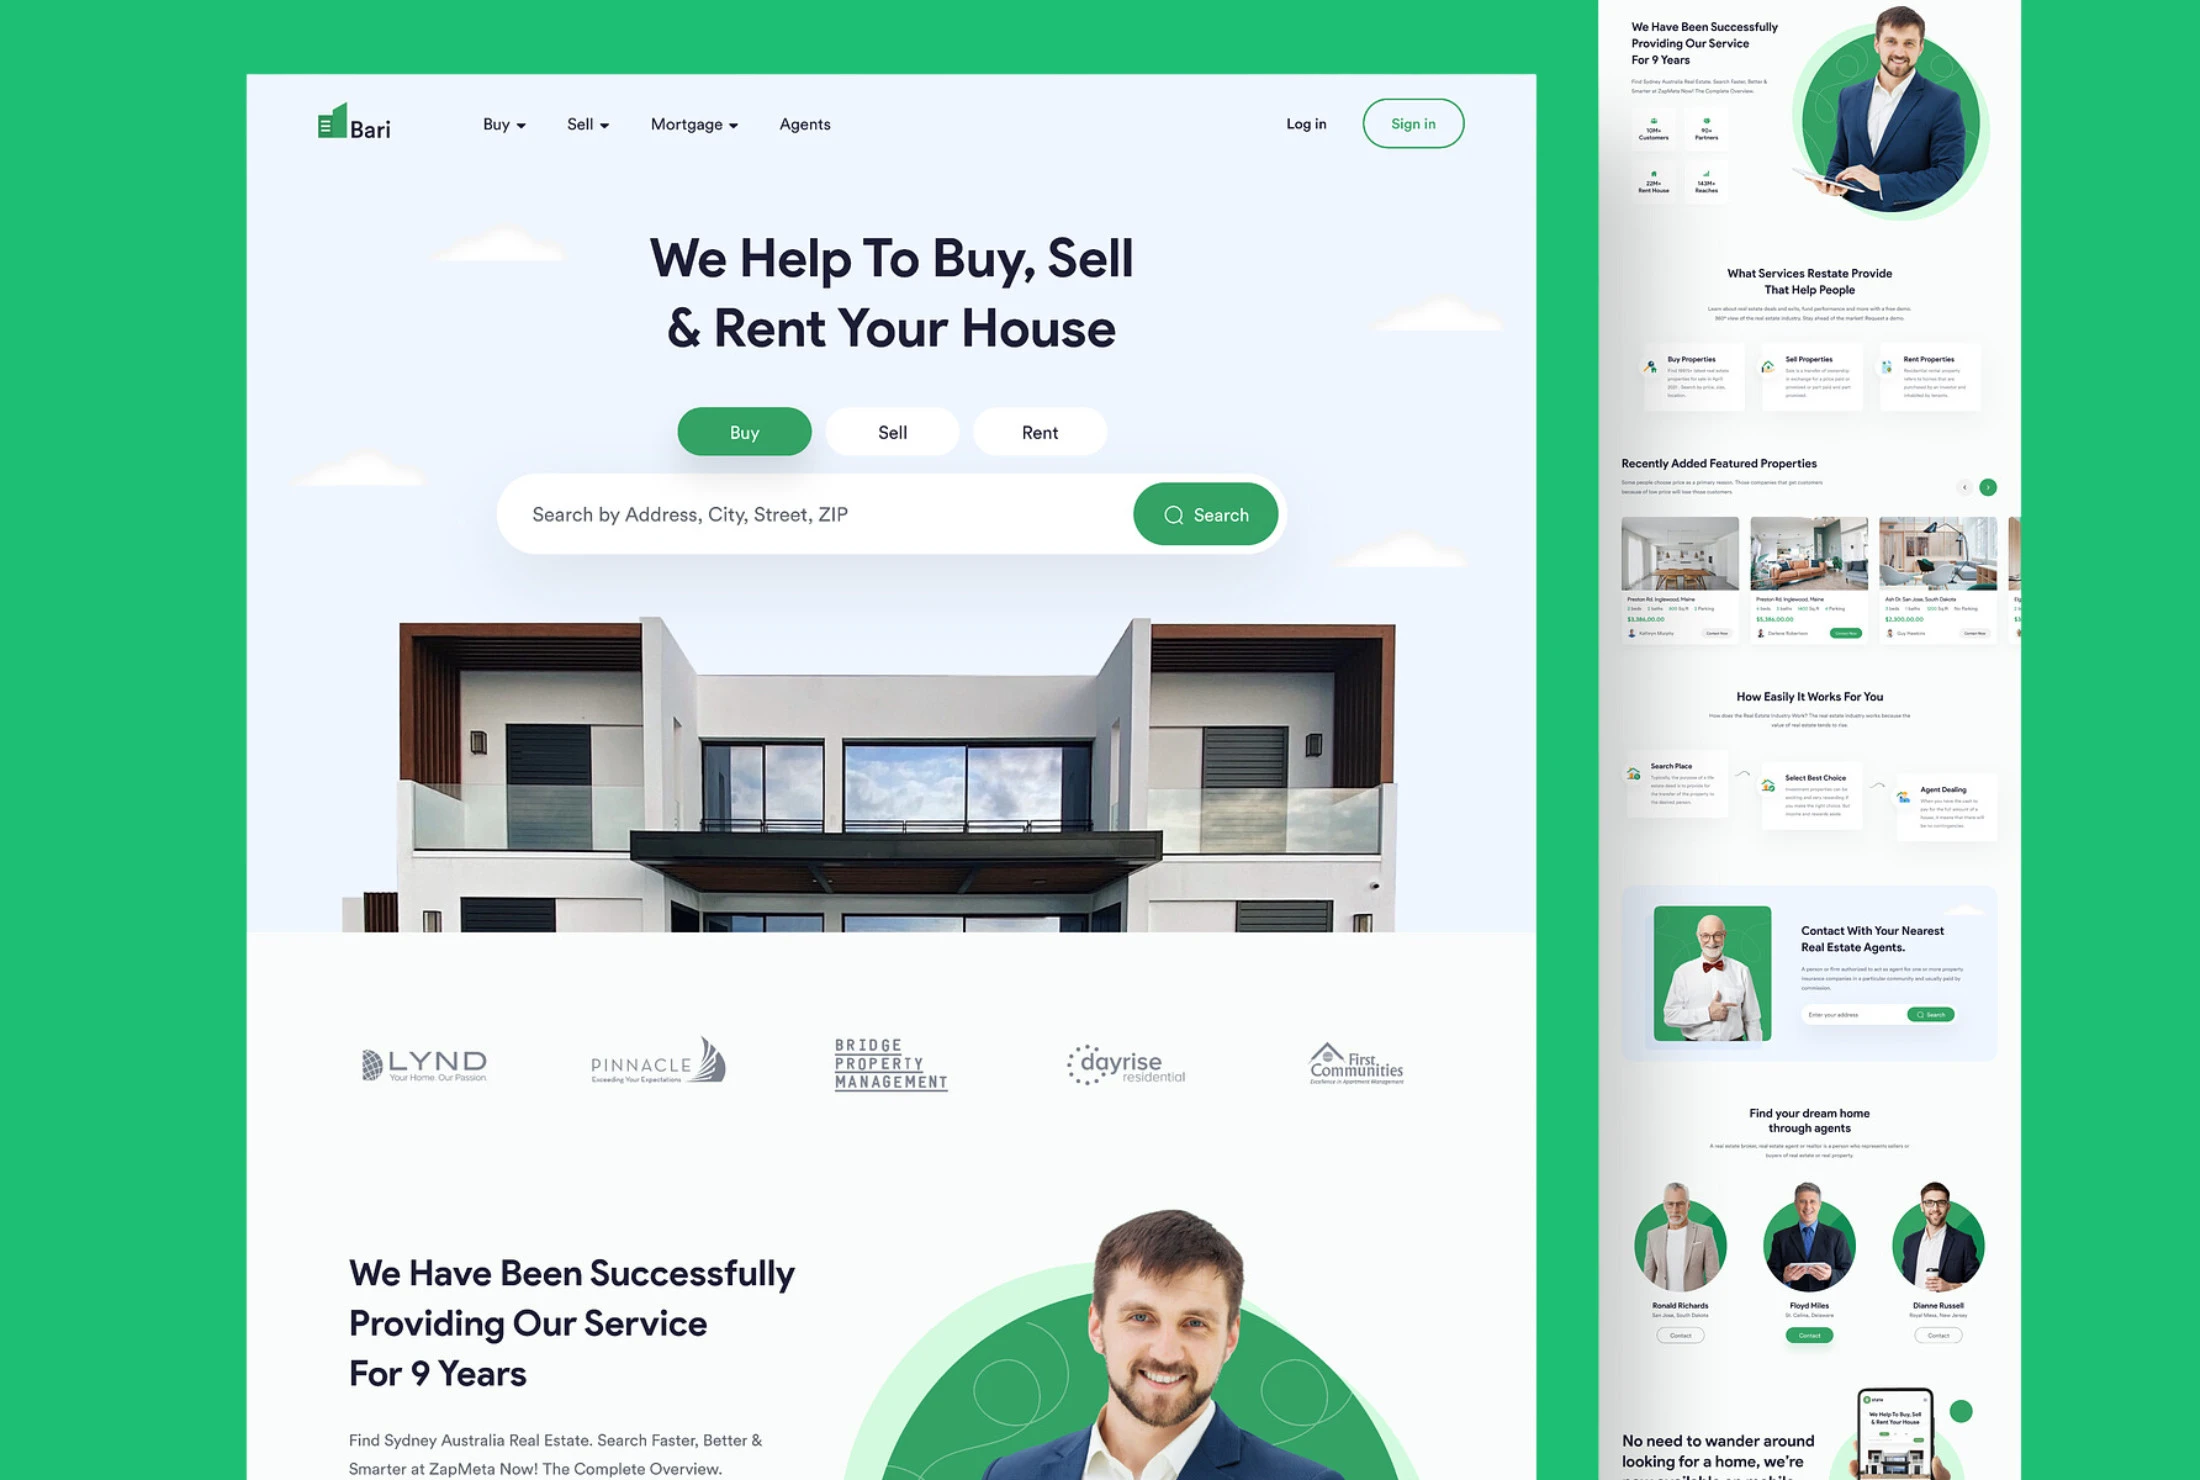This screenshot has height=1480, width=2200.
Task: Click the search magnifier icon button
Action: (x=1173, y=514)
